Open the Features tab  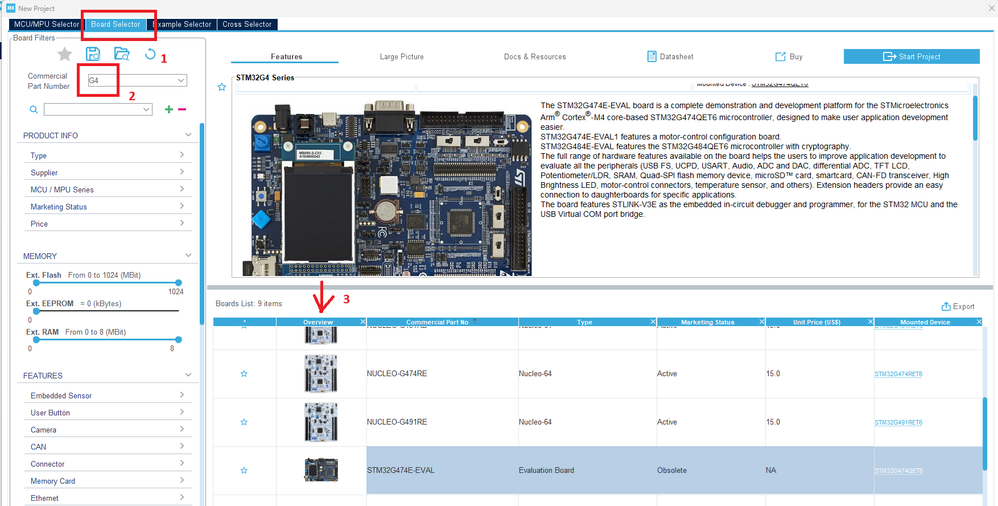[286, 57]
